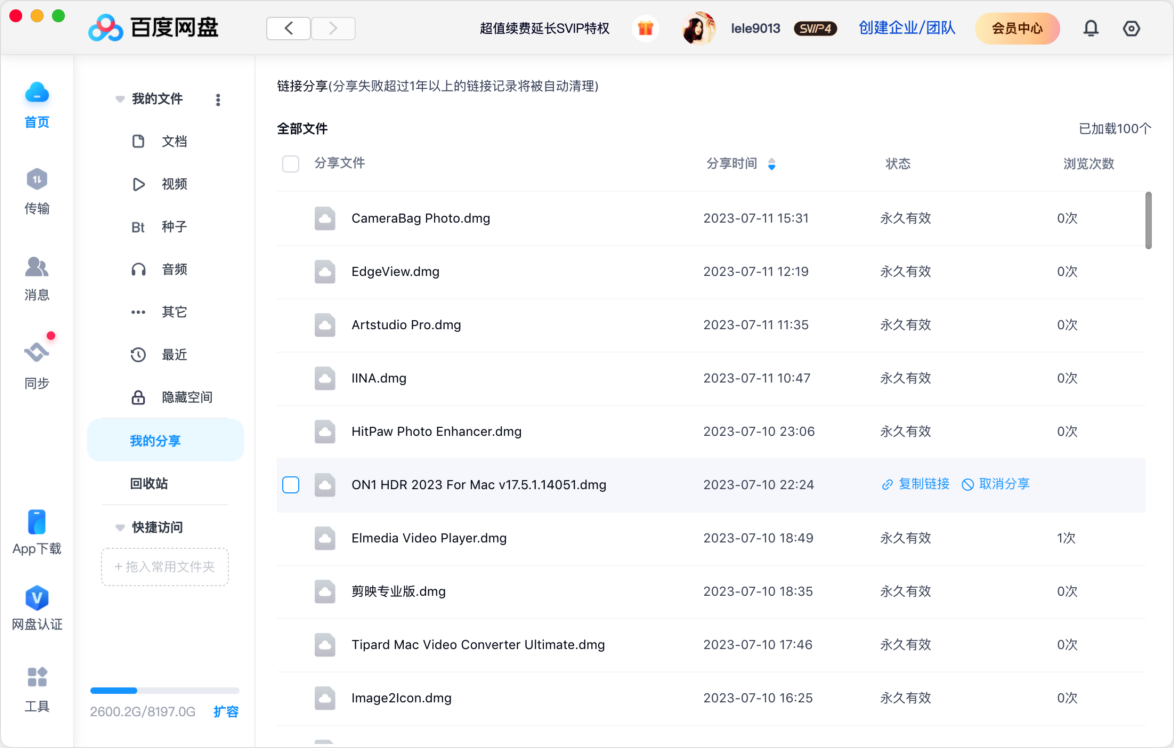
Task: Collapse the 我的文件 tree section
Action: (120, 100)
